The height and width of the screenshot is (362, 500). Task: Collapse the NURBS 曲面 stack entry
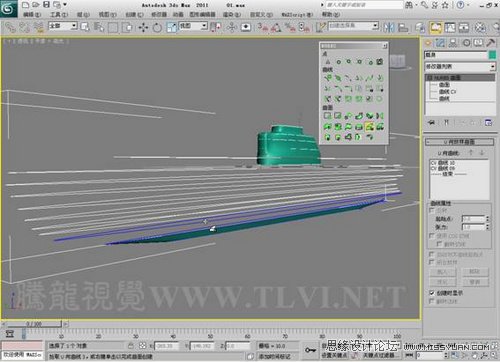point(430,77)
